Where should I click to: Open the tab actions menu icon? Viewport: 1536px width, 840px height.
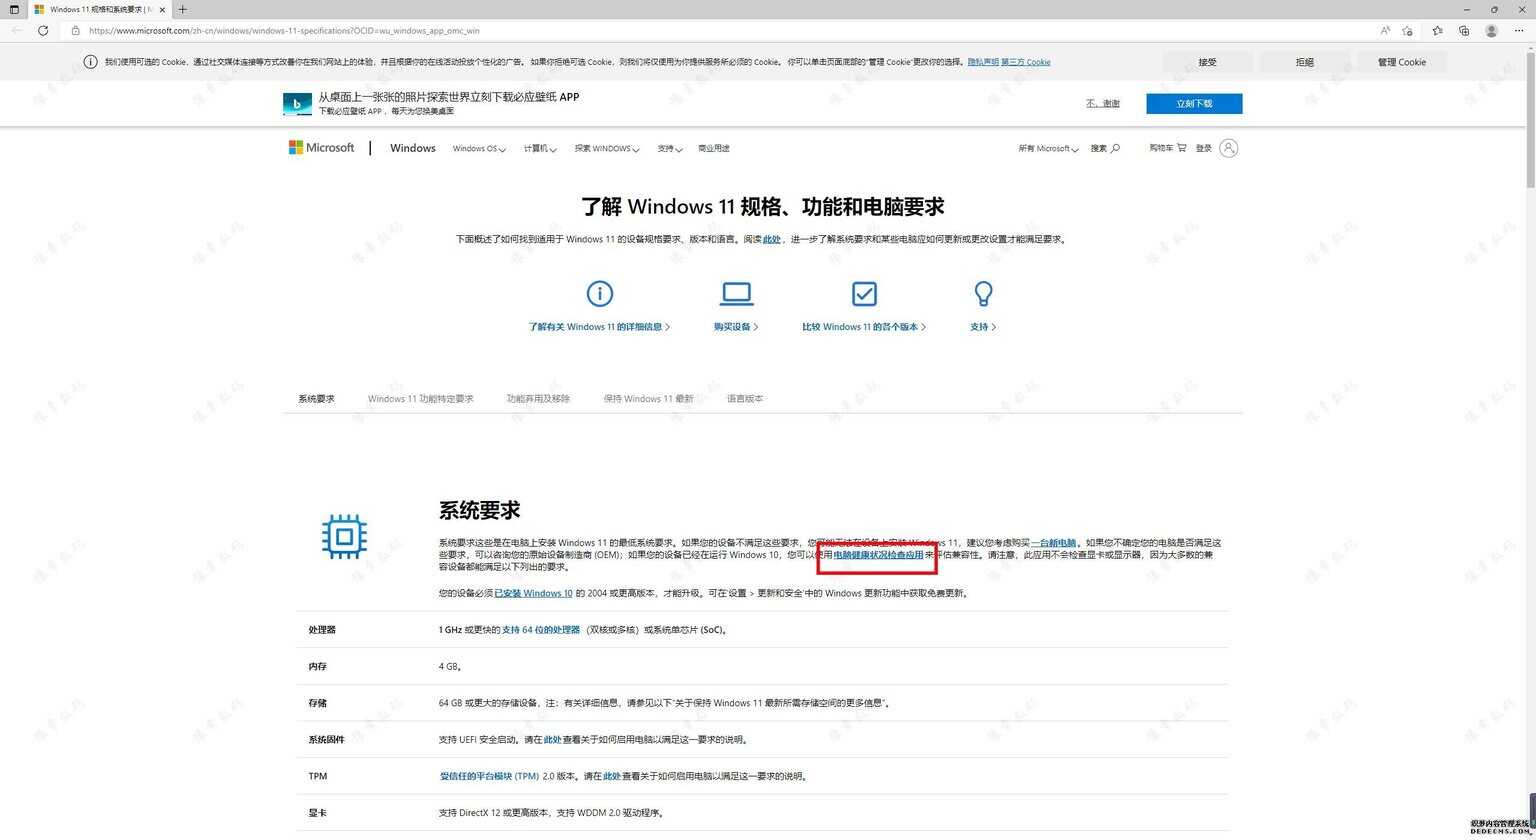tap(14, 9)
